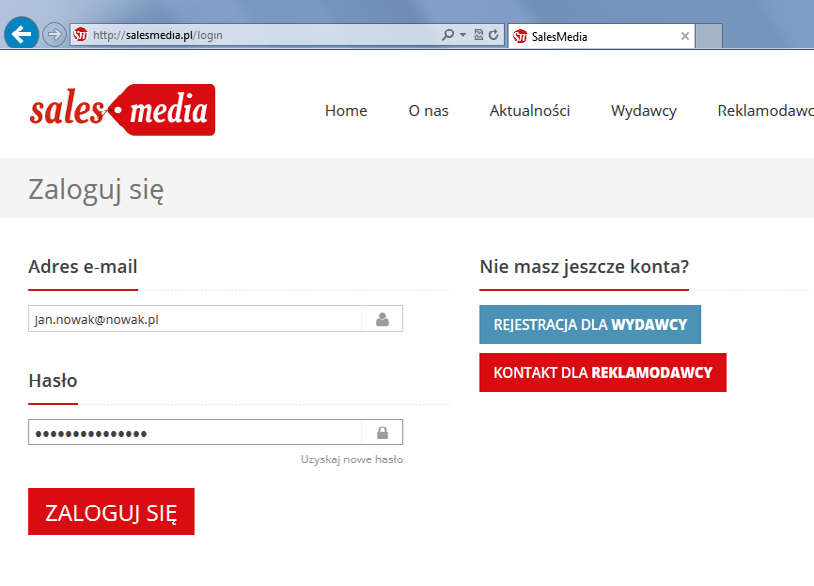Click the Zaloguj się page heading

[96, 189]
